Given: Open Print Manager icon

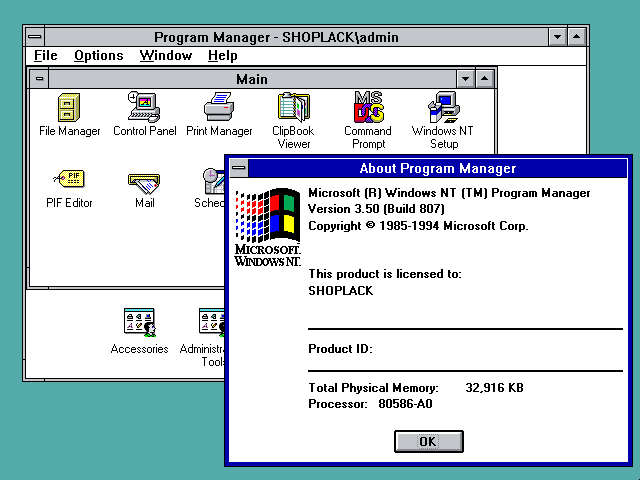Looking at the screenshot, I should [x=219, y=107].
